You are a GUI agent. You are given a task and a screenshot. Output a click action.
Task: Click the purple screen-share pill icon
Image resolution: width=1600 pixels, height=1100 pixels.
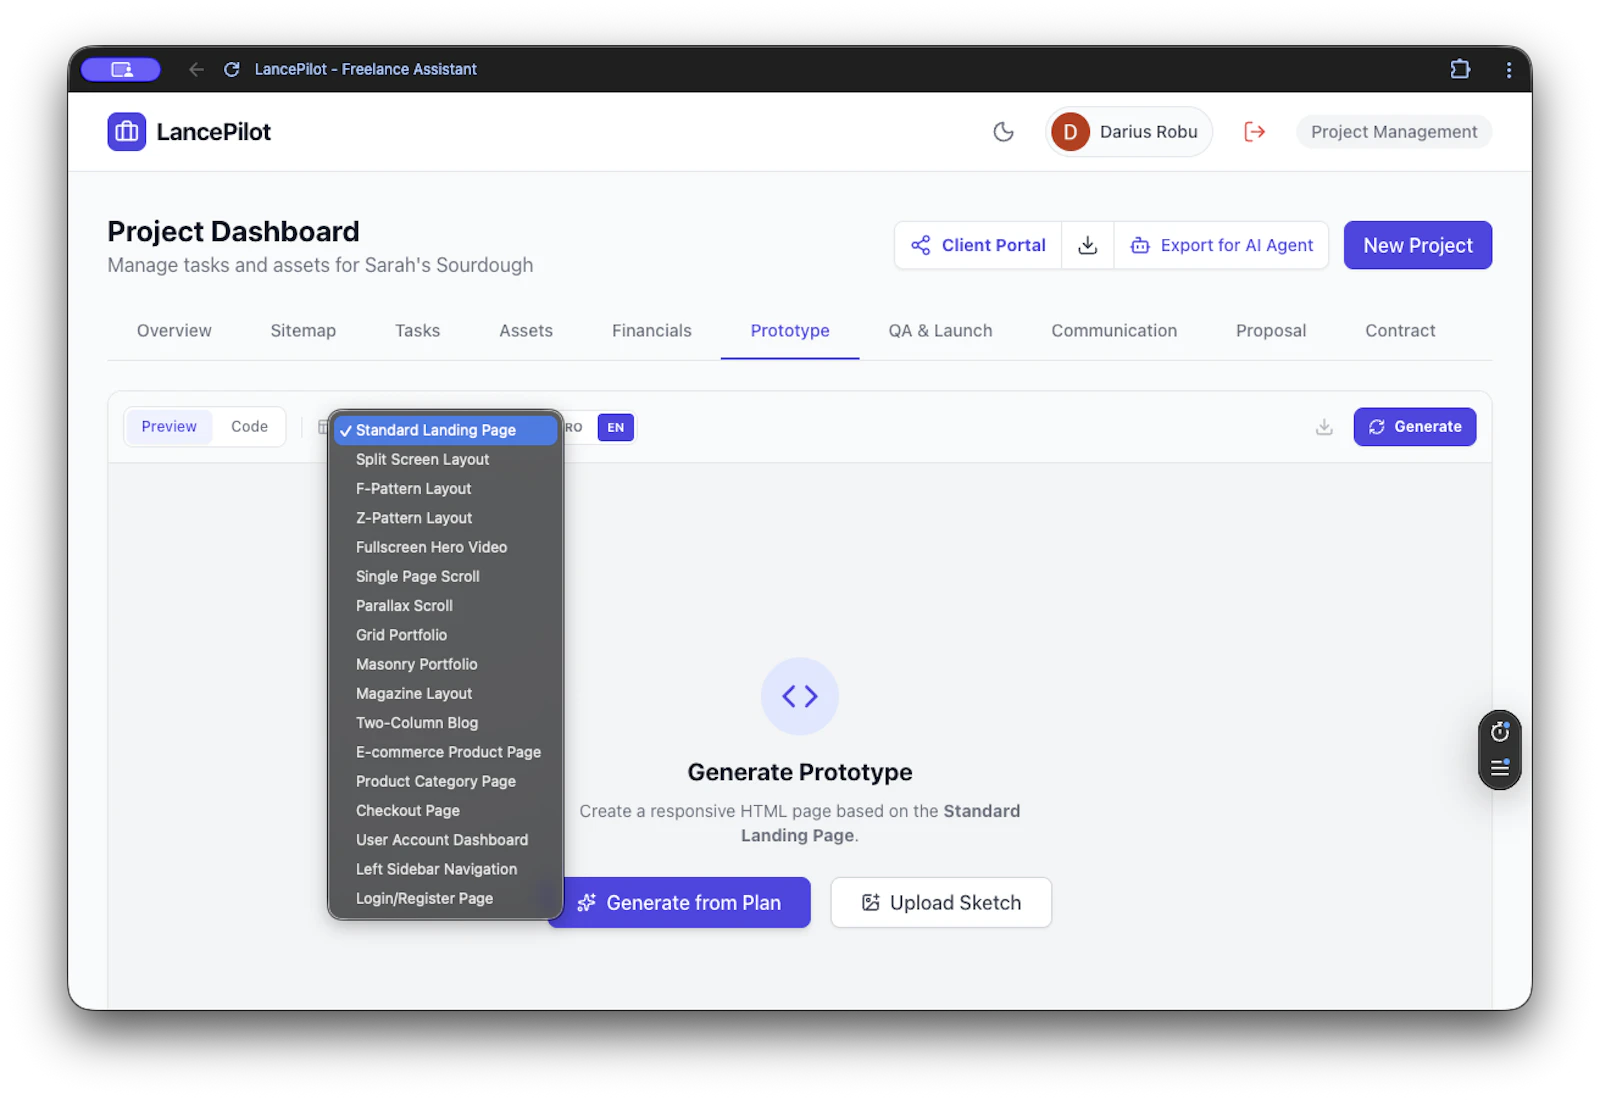(x=121, y=69)
